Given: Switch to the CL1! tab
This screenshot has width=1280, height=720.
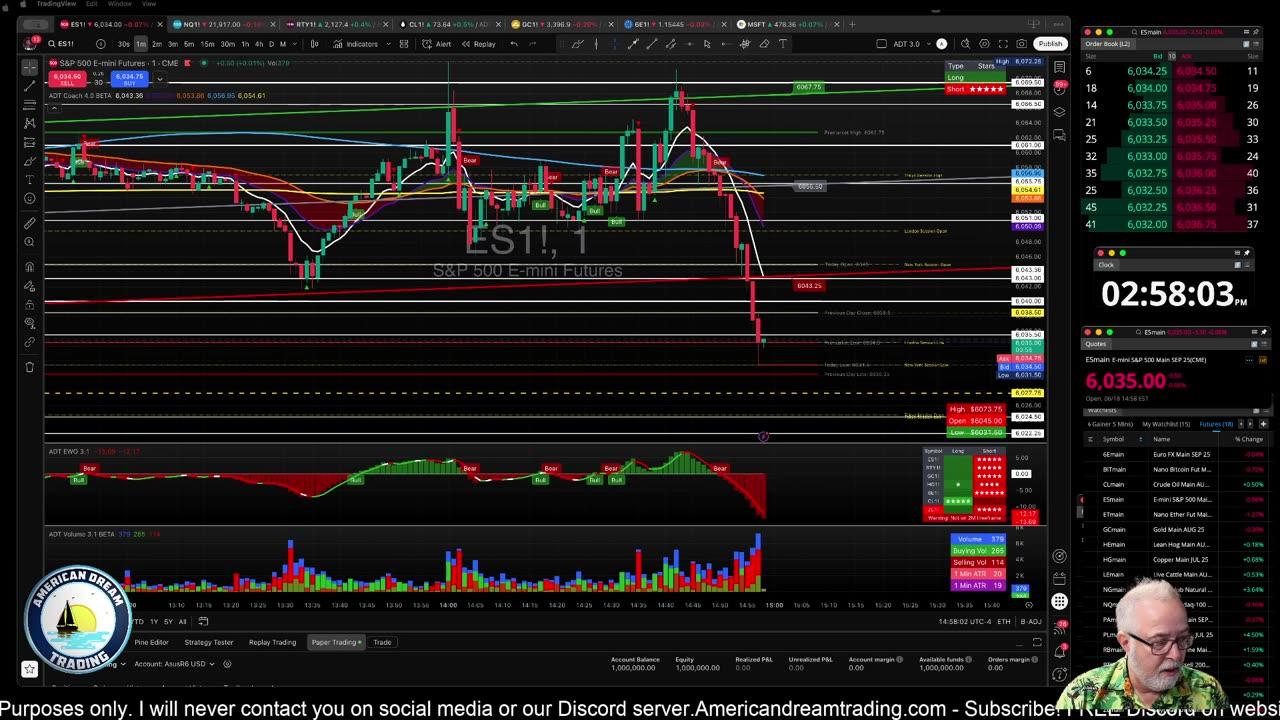Looking at the screenshot, I should pyautogui.click(x=448, y=24).
